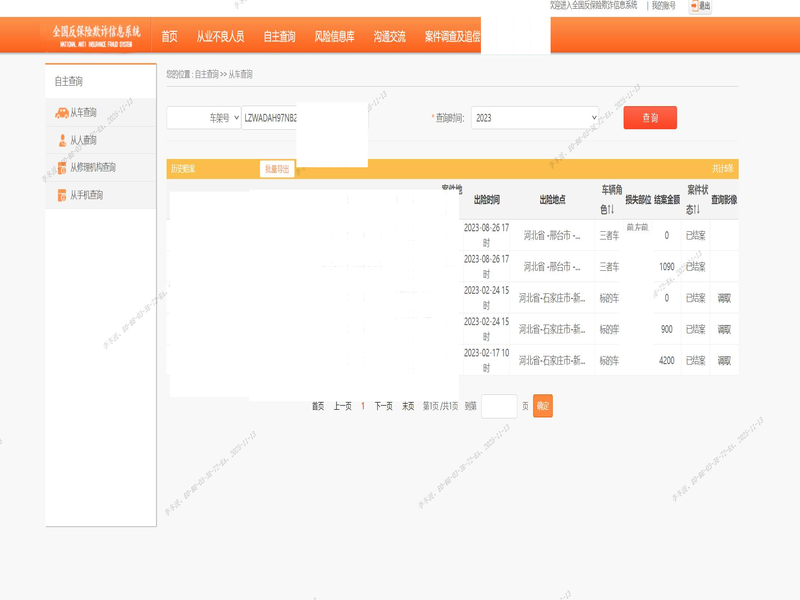This screenshot has height=600, width=800.
Task: Open 我的账号 link
Action: 663,6
